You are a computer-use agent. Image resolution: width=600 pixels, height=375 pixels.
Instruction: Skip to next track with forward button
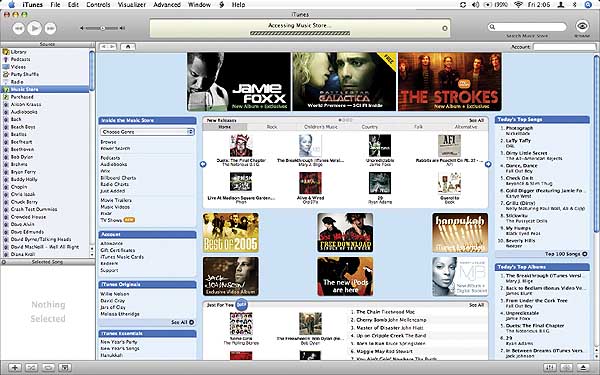pyautogui.click(x=51, y=28)
